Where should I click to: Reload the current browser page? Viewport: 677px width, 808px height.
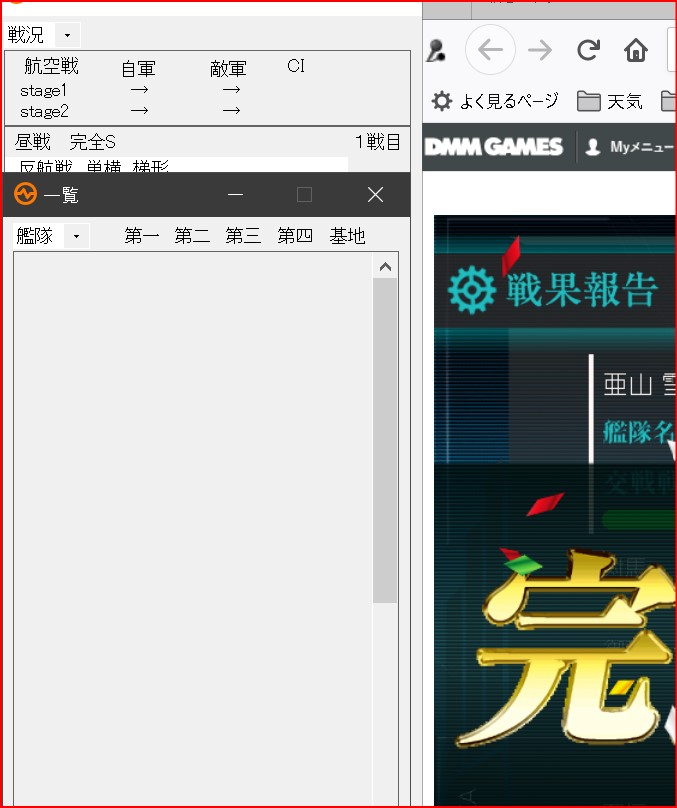(x=589, y=50)
